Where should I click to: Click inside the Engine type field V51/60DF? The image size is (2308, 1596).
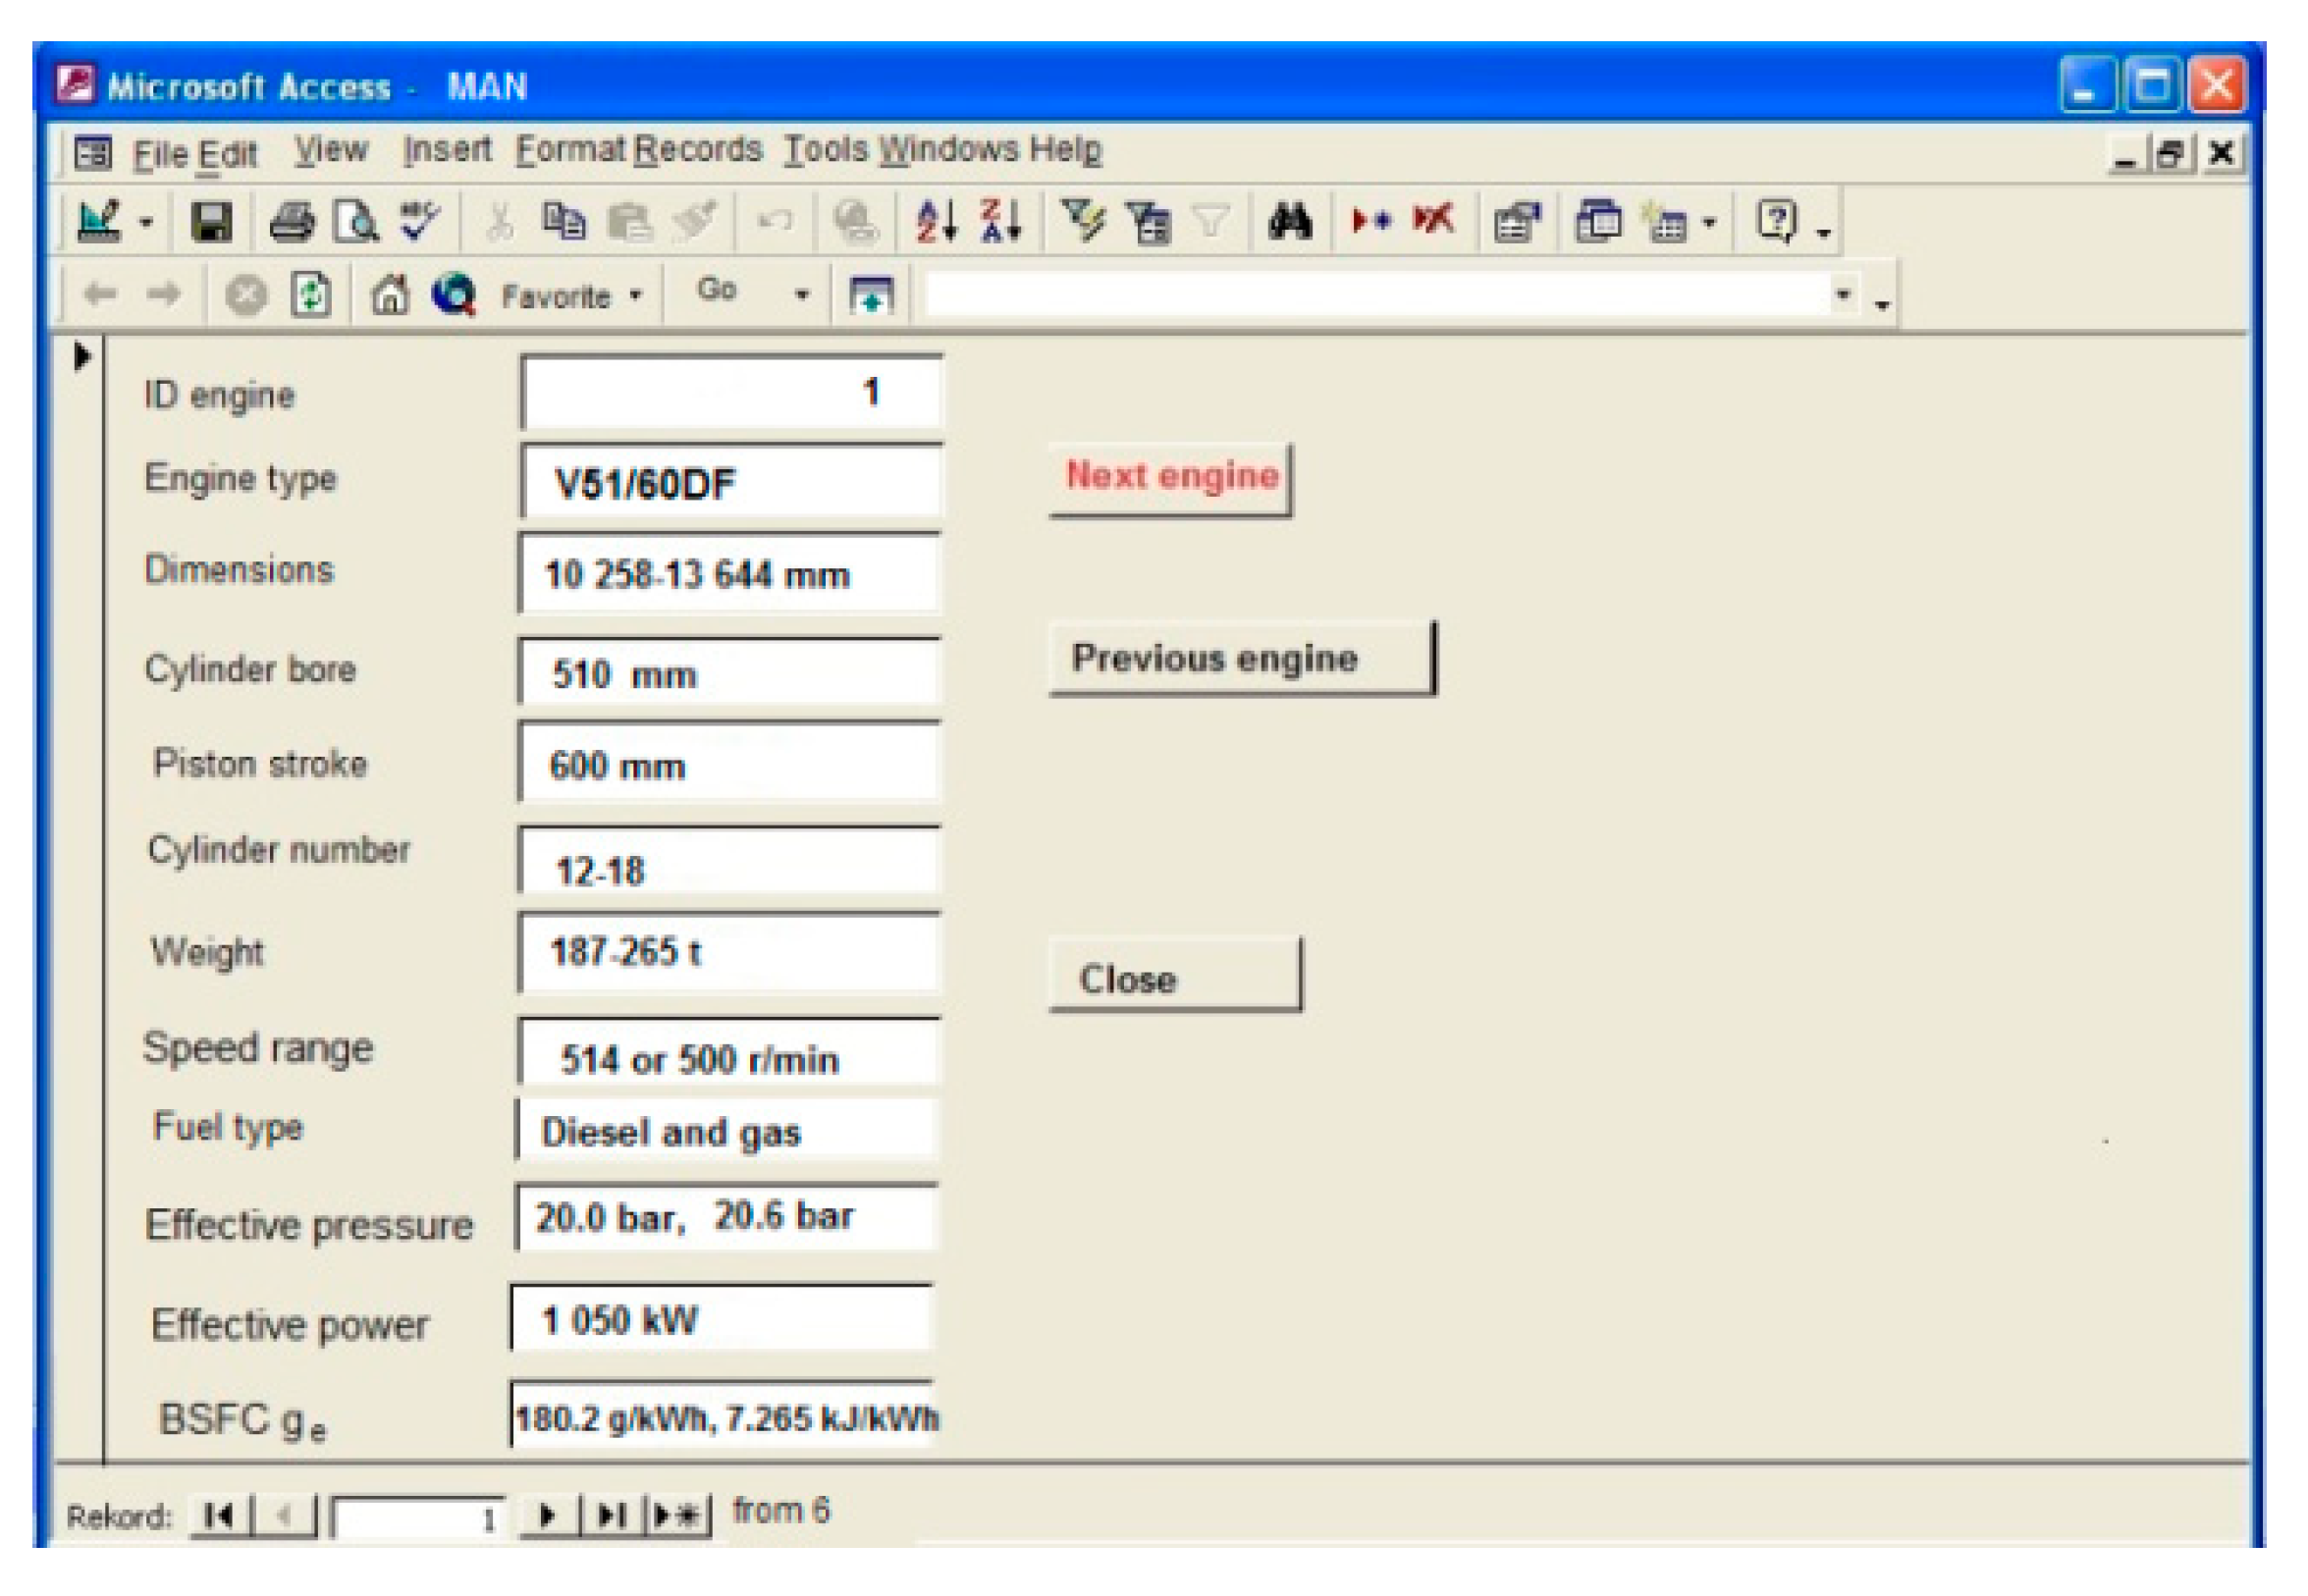[x=730, y=483]
